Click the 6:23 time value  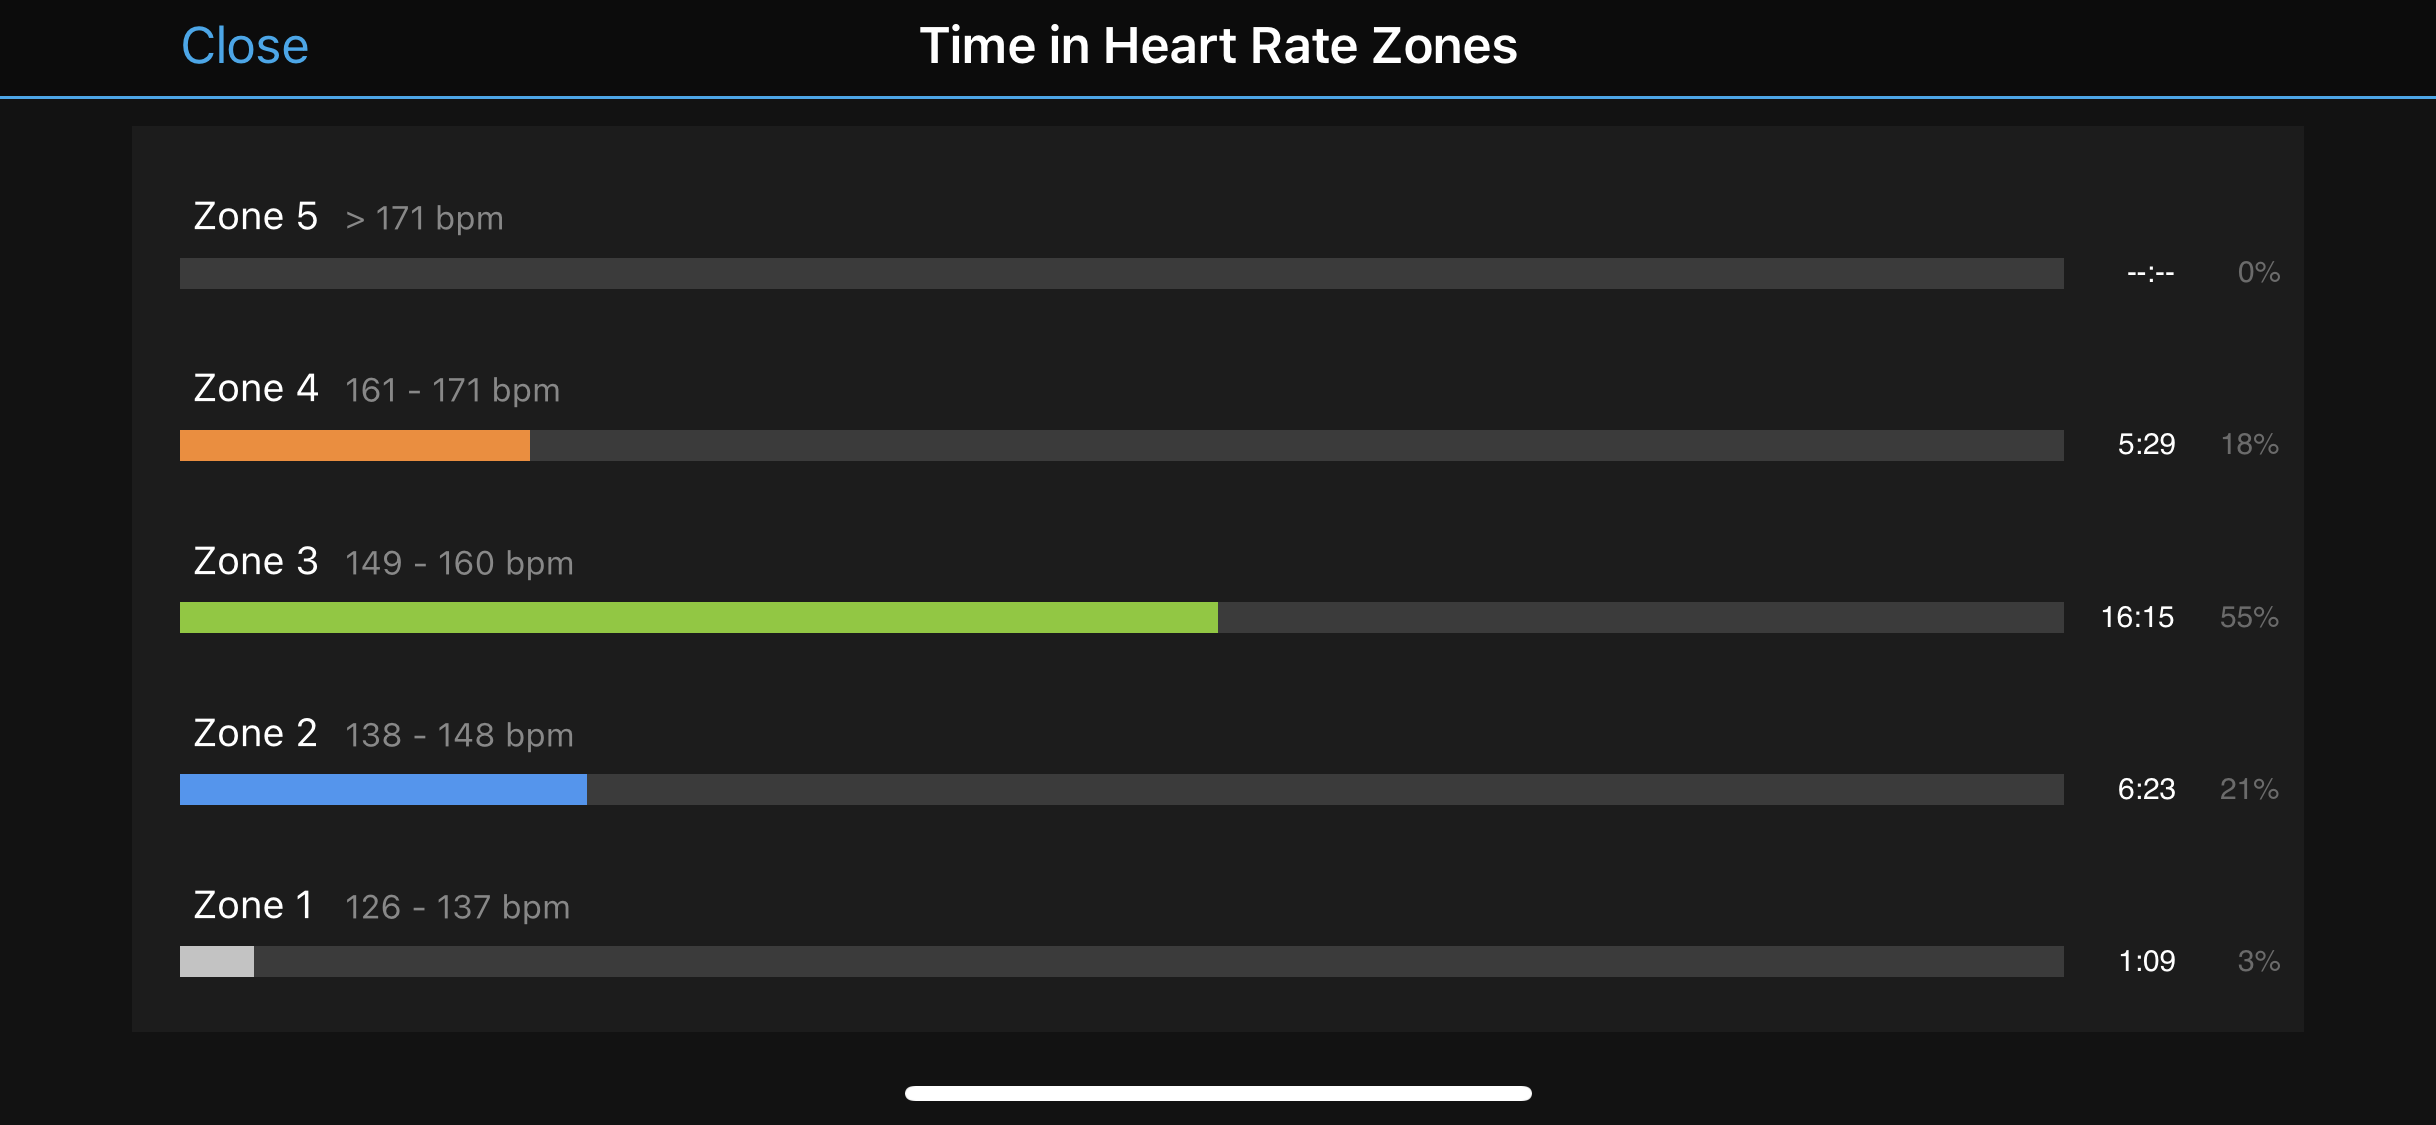pos(2146,789)
